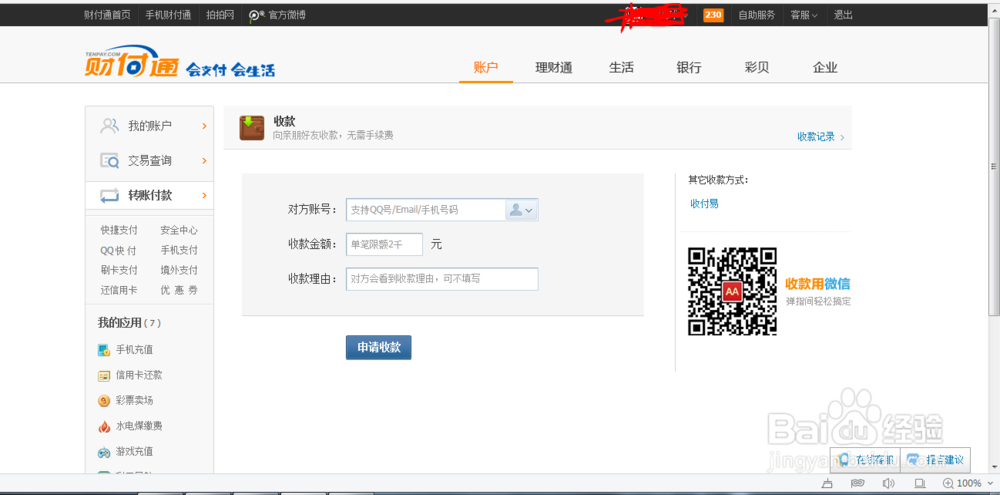
Task: Click the 水电煤缴费 text label
Action: [139, 426]
